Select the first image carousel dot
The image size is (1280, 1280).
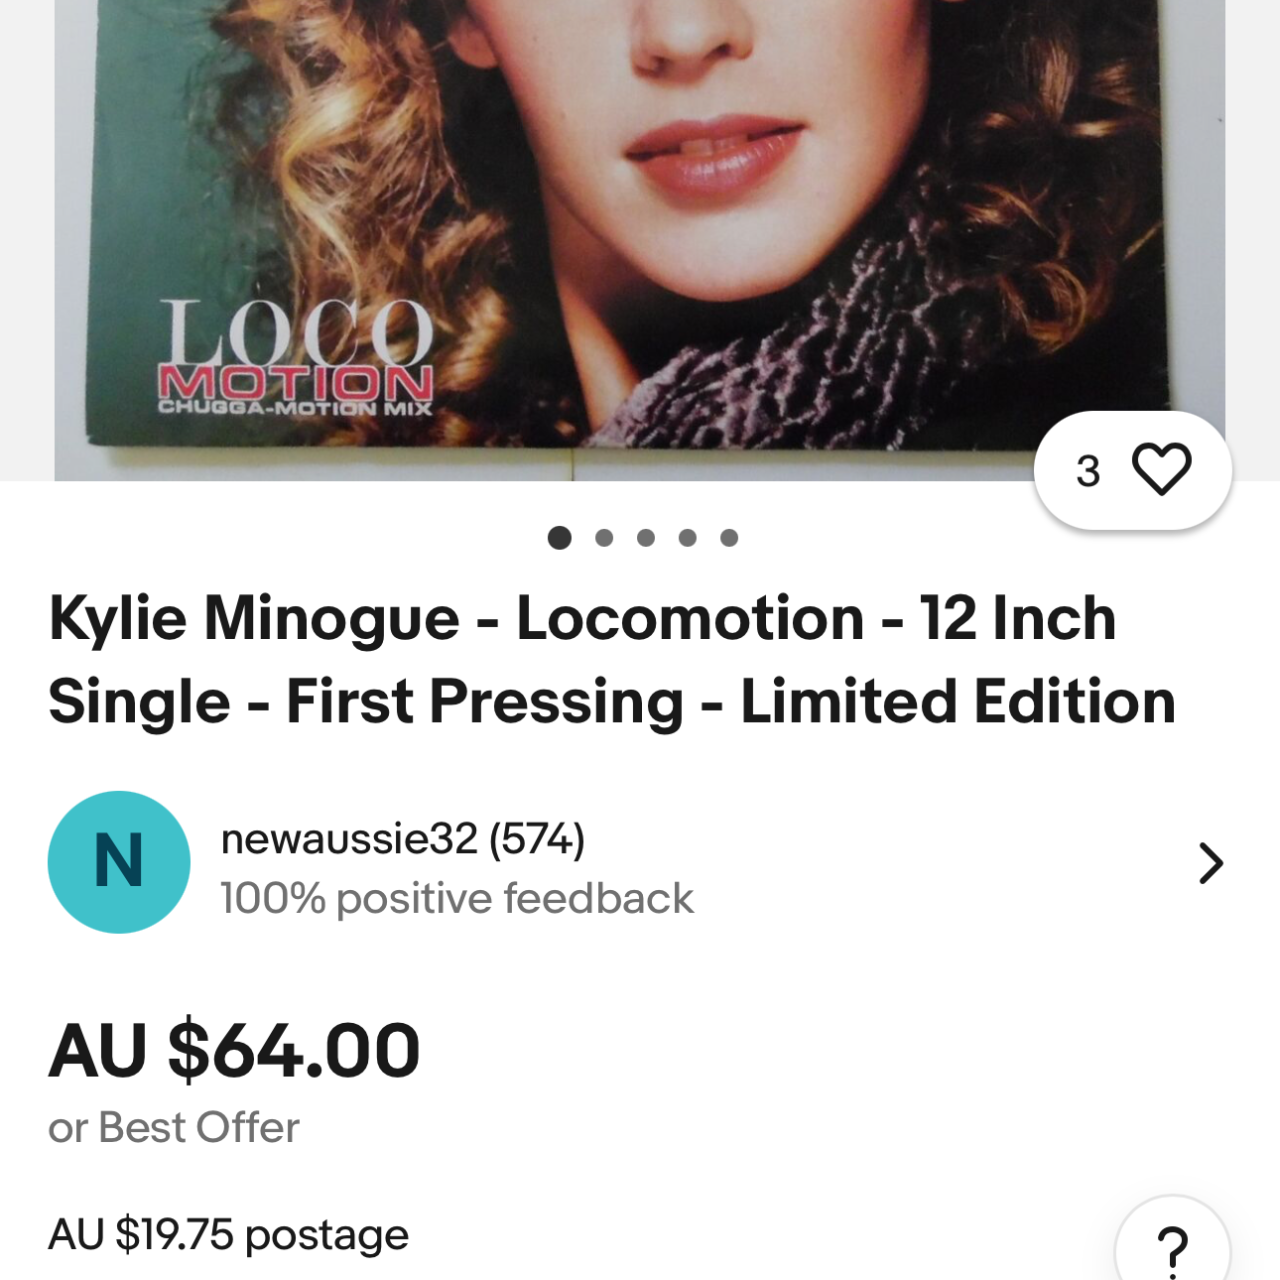[x=560, y=538]
